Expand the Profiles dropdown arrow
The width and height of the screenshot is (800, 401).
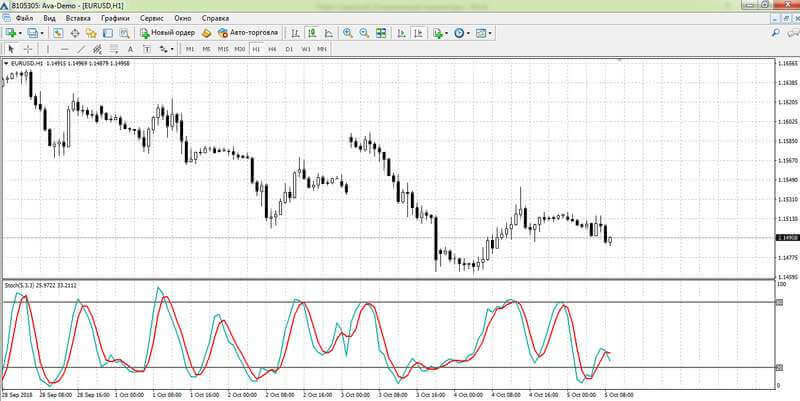coord(42,34)
